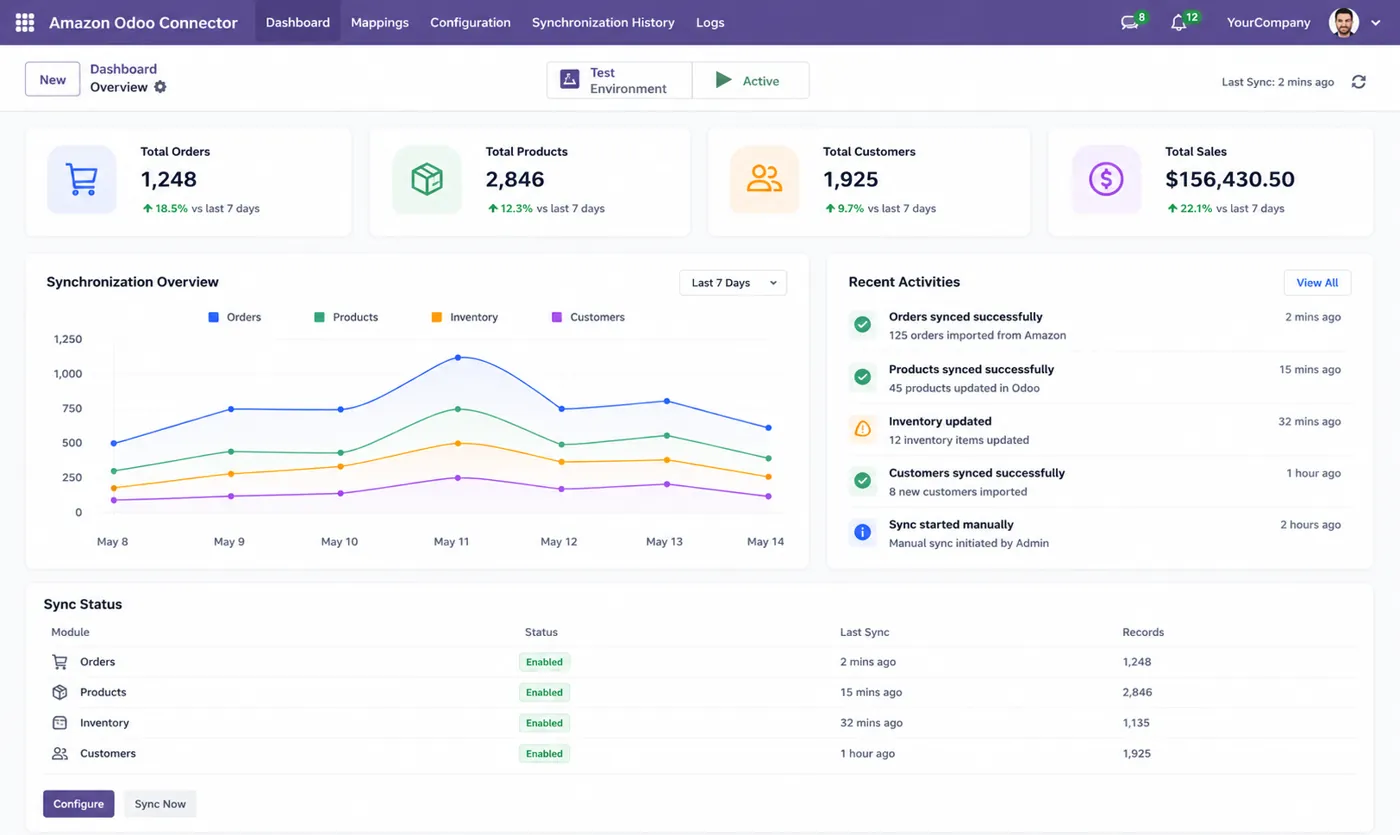Click the green check icon for Customers synced
Screen dimensions: 1400x835
[862, 481]
